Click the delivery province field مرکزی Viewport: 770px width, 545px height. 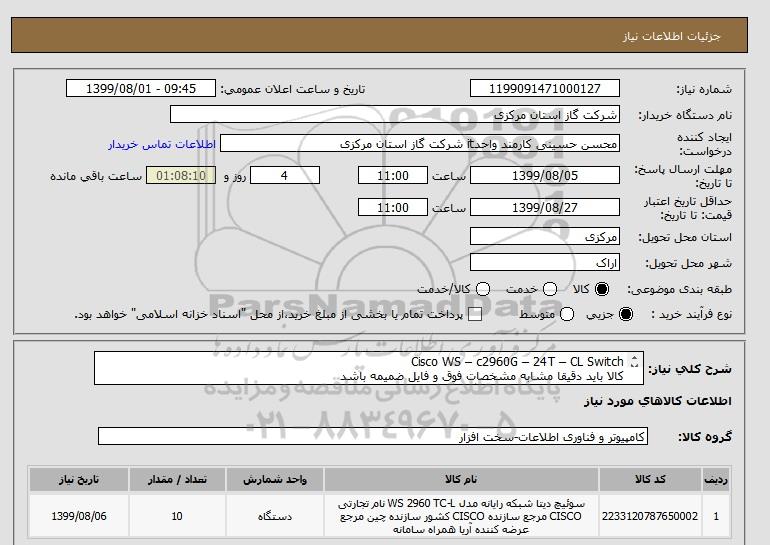pos(545,236)
